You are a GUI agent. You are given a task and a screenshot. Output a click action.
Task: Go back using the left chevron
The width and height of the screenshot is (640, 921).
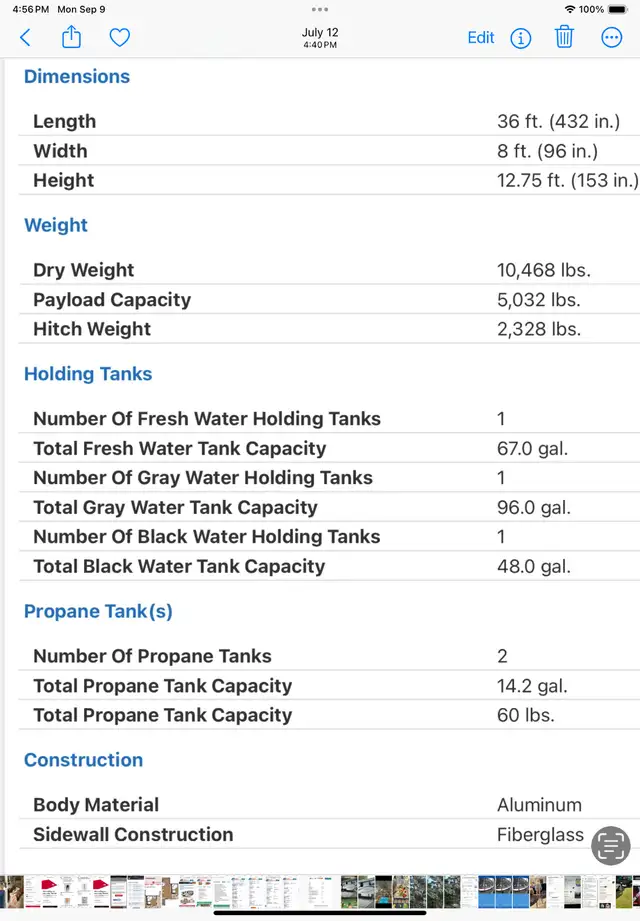pos(25,38)
